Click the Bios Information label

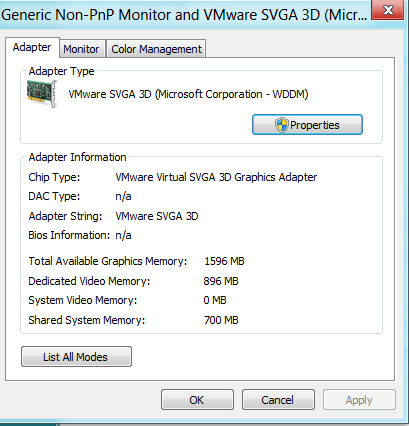coord(69,235)
